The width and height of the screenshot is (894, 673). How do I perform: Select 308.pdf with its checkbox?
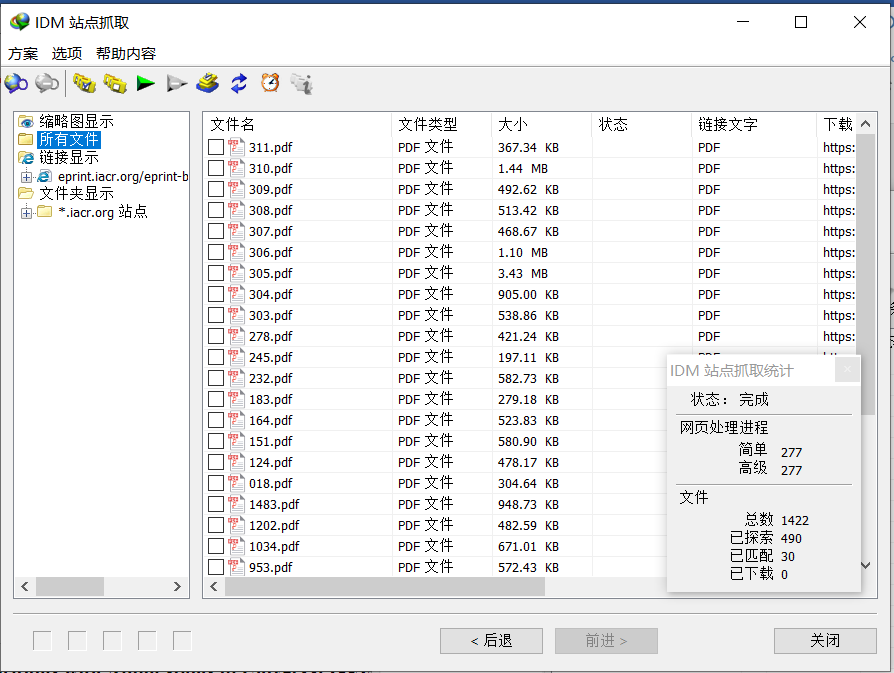click(x=216, y=210)
